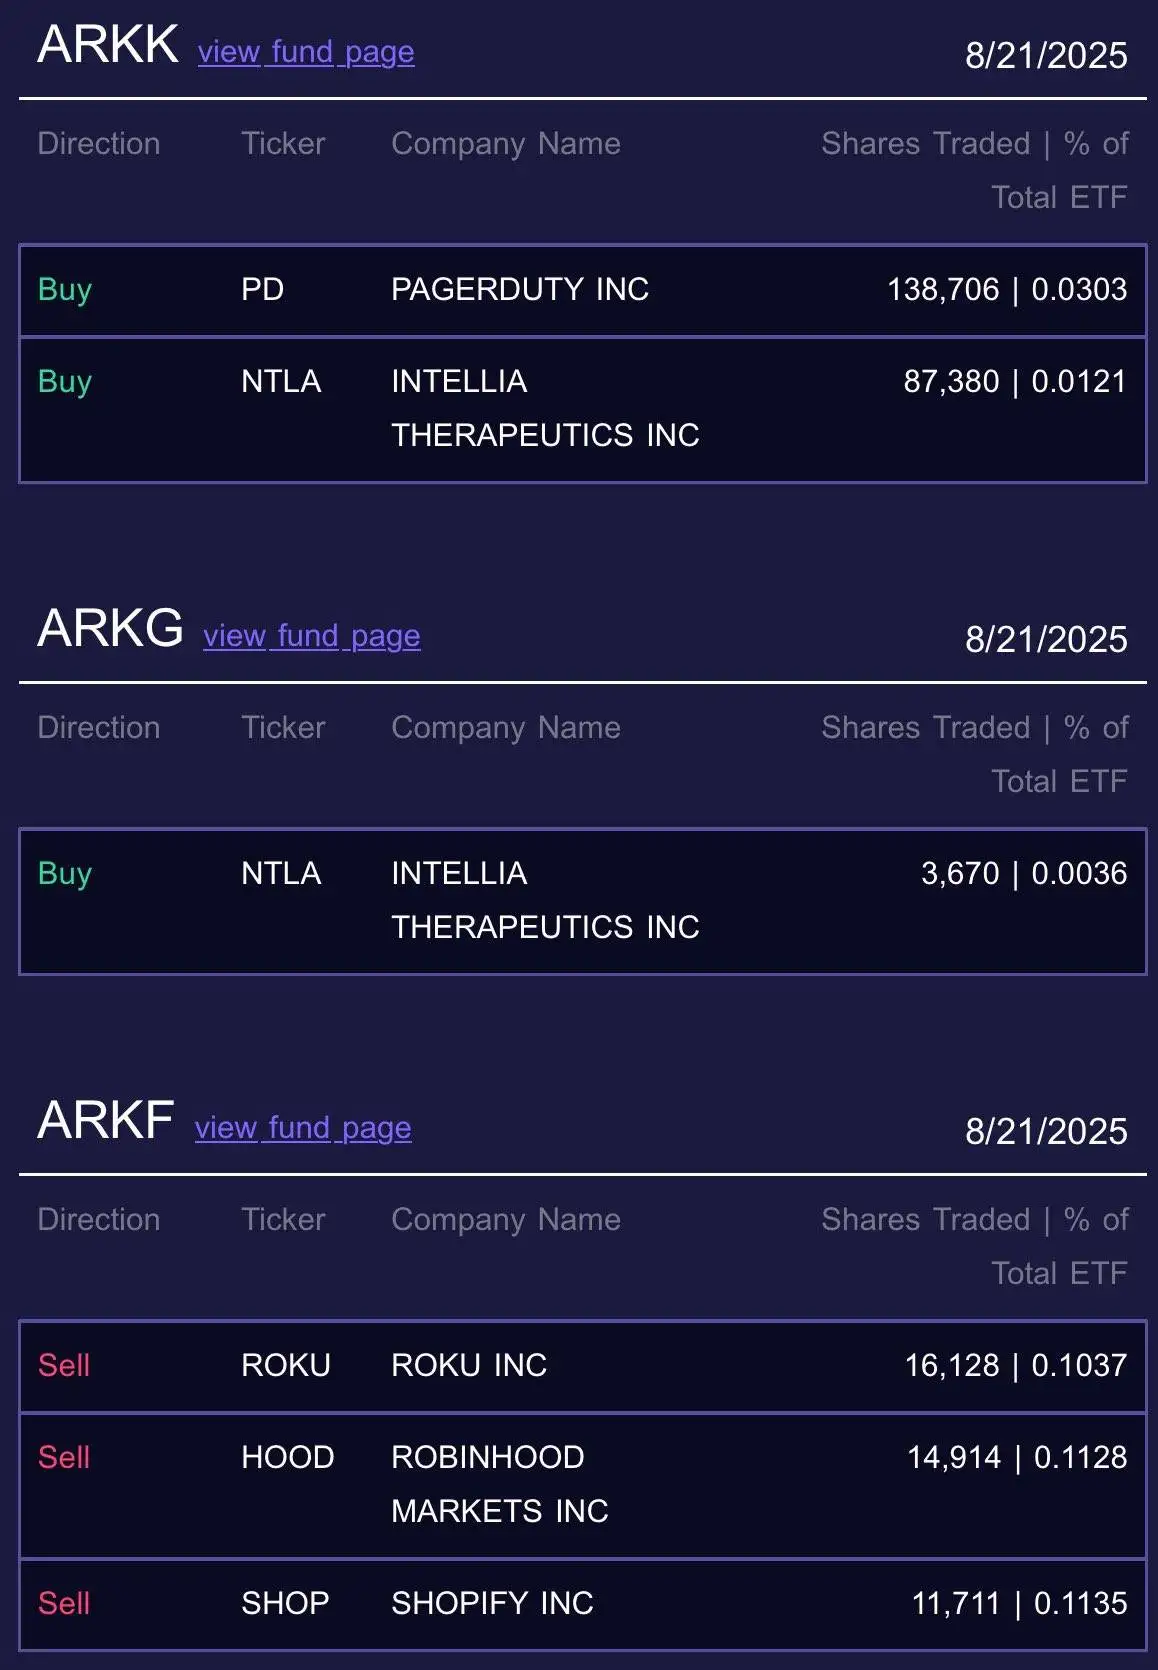1158x1670 pixels.
Task: Open the ARKF view fund page link
Action: pyautogui.click(x=301, y=1128)
